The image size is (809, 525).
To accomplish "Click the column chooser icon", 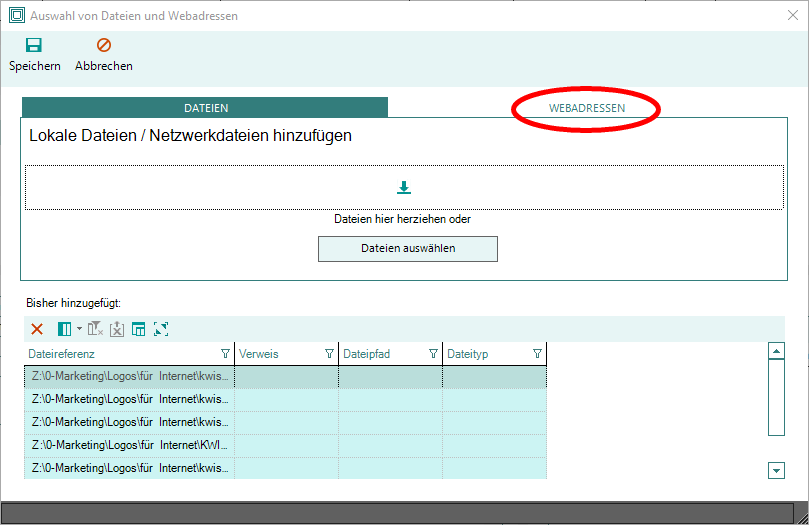I will (65, 329).
